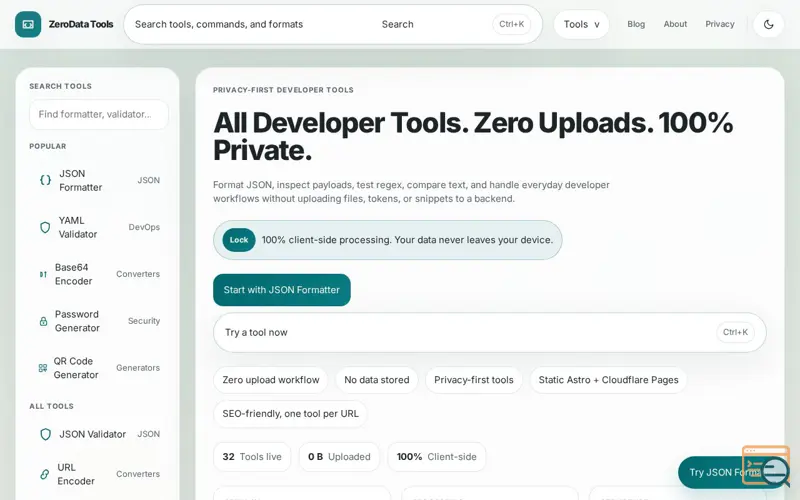Click Static Astro + Cloudflare Pages chip
Viewport: 800px width, 500px height.
coord(608,380)
